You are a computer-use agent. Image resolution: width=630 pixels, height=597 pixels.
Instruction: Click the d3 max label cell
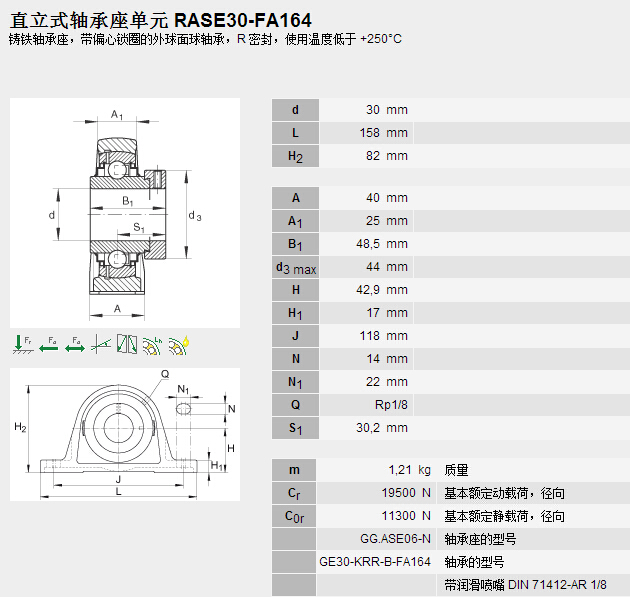294,267
